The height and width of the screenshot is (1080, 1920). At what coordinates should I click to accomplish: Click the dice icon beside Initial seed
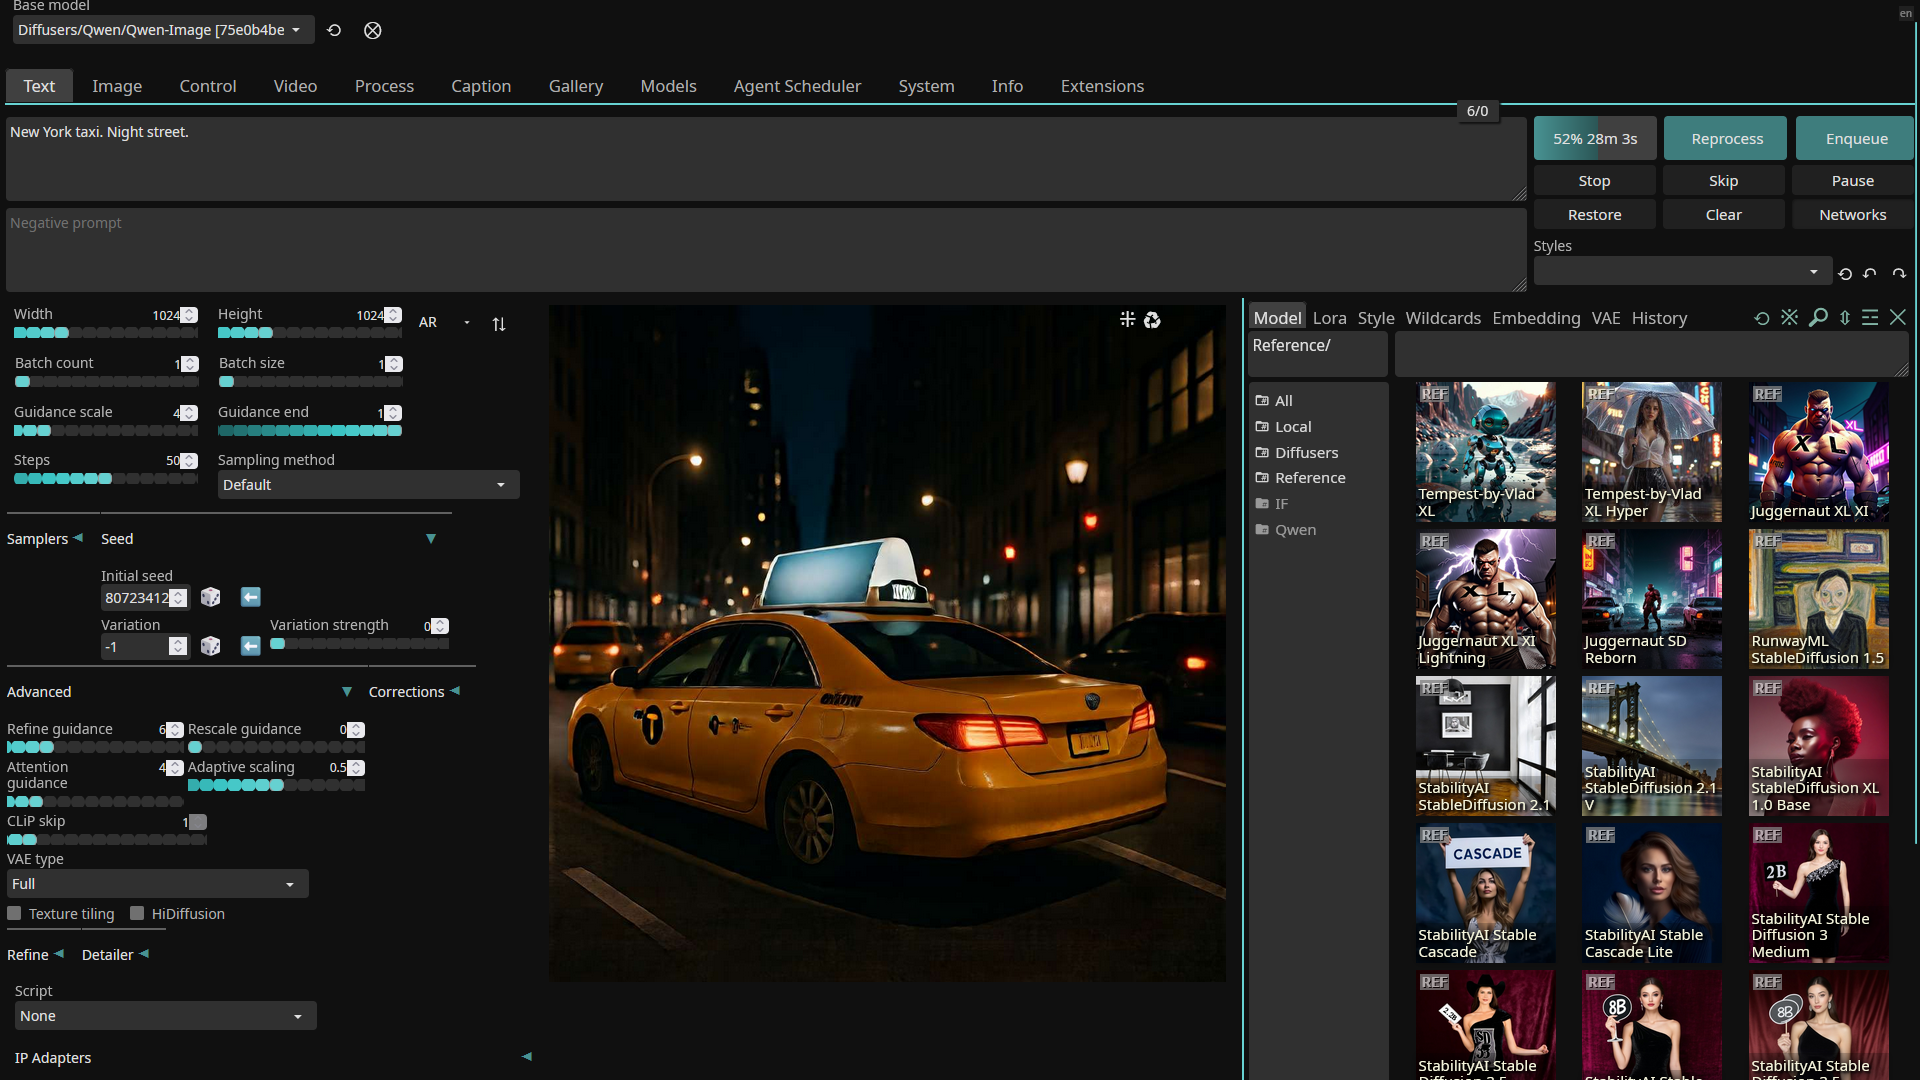tap(210, 597)
